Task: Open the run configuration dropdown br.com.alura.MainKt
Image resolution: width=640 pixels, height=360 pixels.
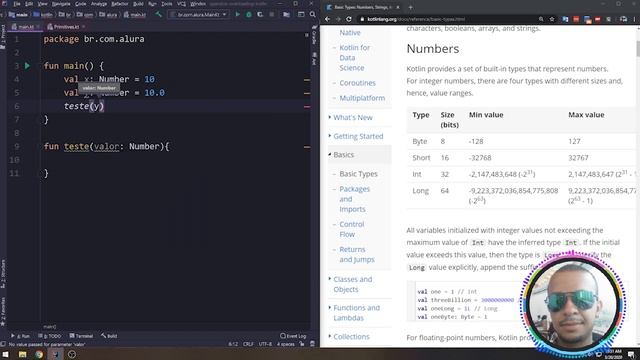Action: click(x=198, y=14)
